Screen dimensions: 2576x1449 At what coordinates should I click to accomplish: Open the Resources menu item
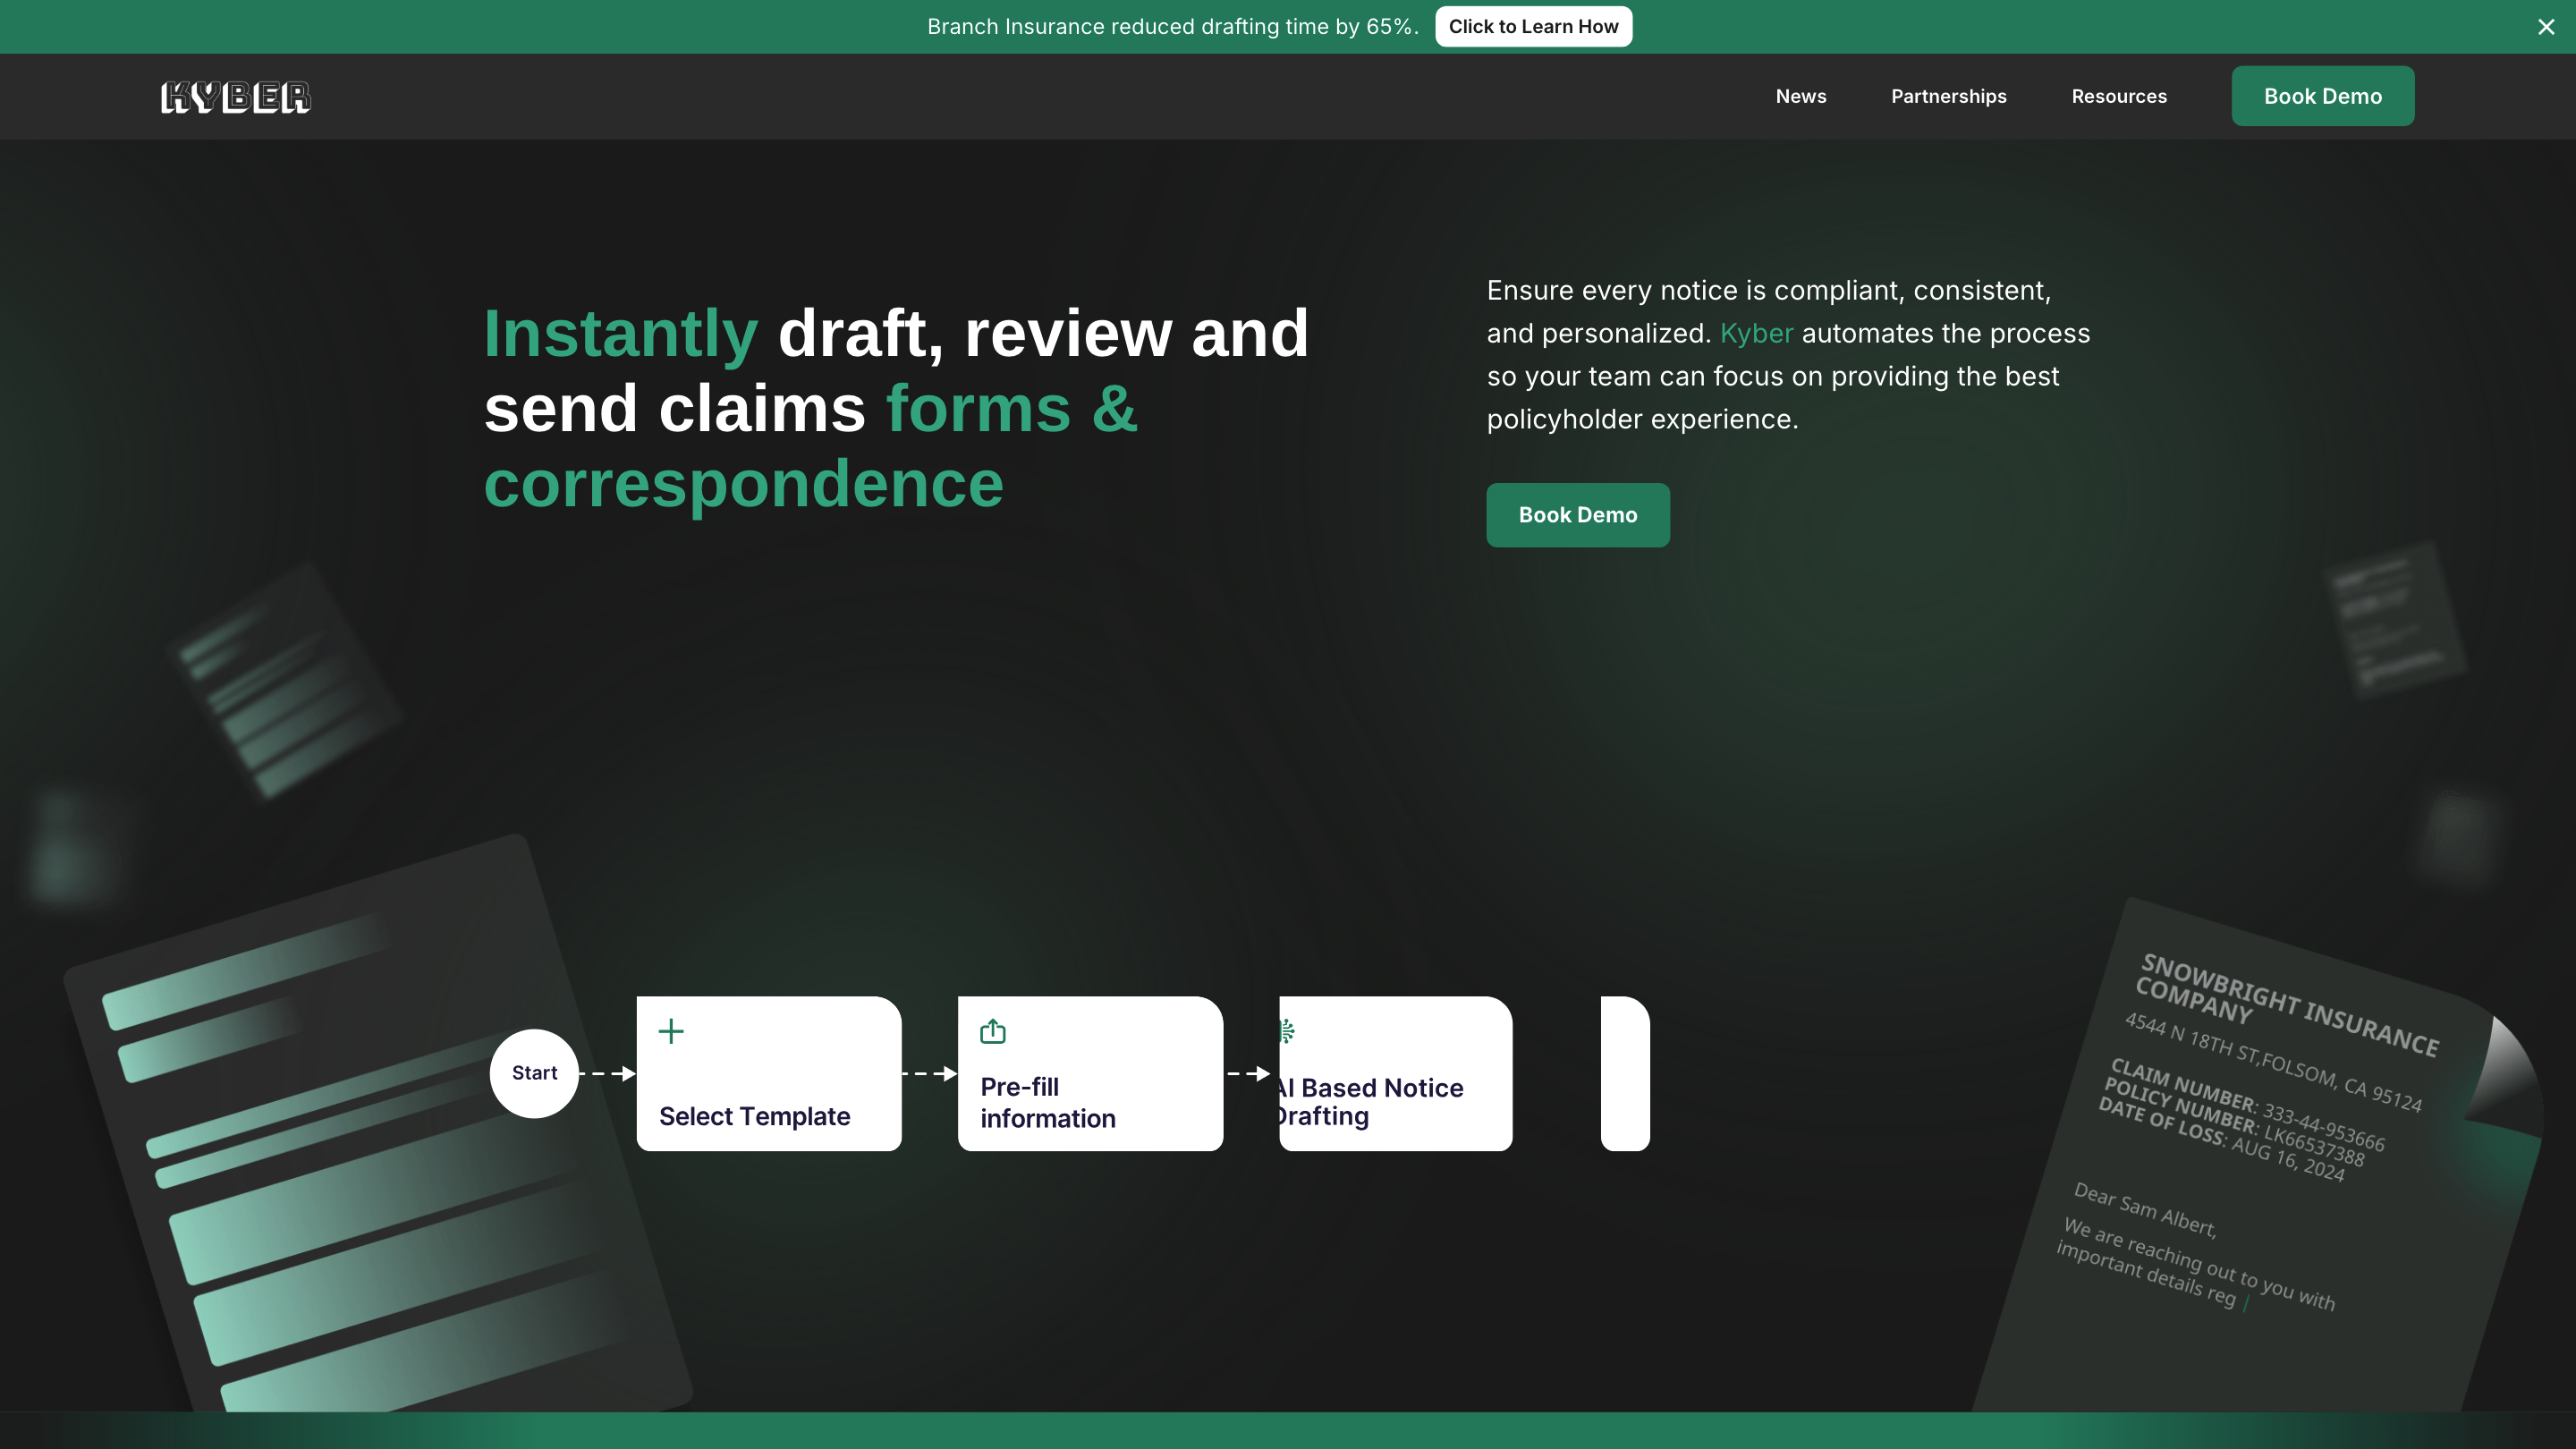point(2118,97)
